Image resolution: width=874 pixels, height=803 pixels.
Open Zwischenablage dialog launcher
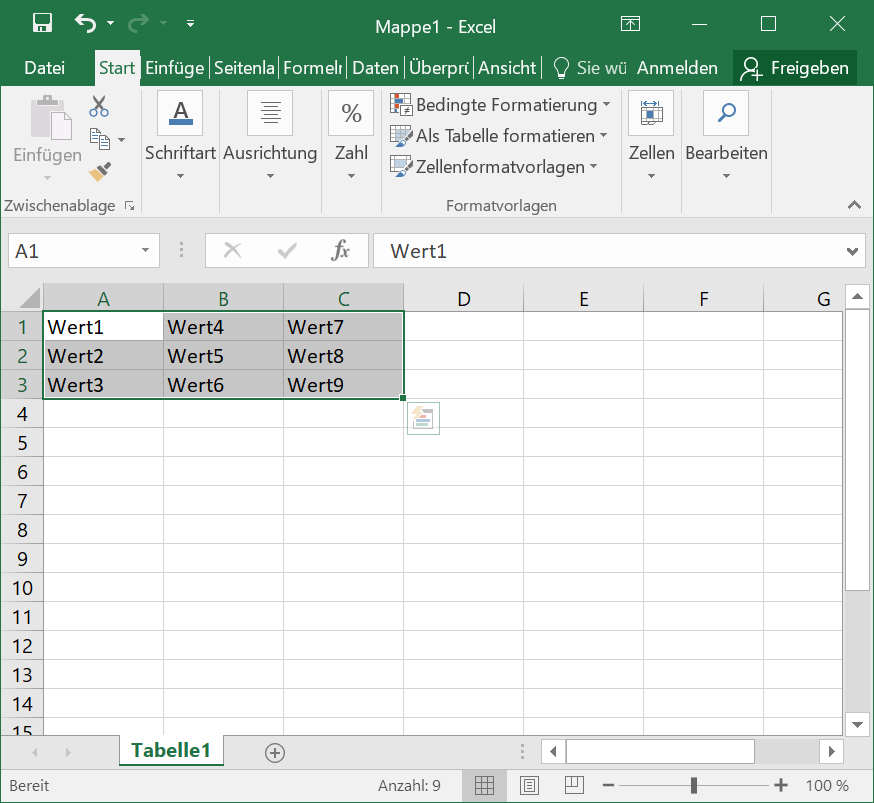[130, 206]
